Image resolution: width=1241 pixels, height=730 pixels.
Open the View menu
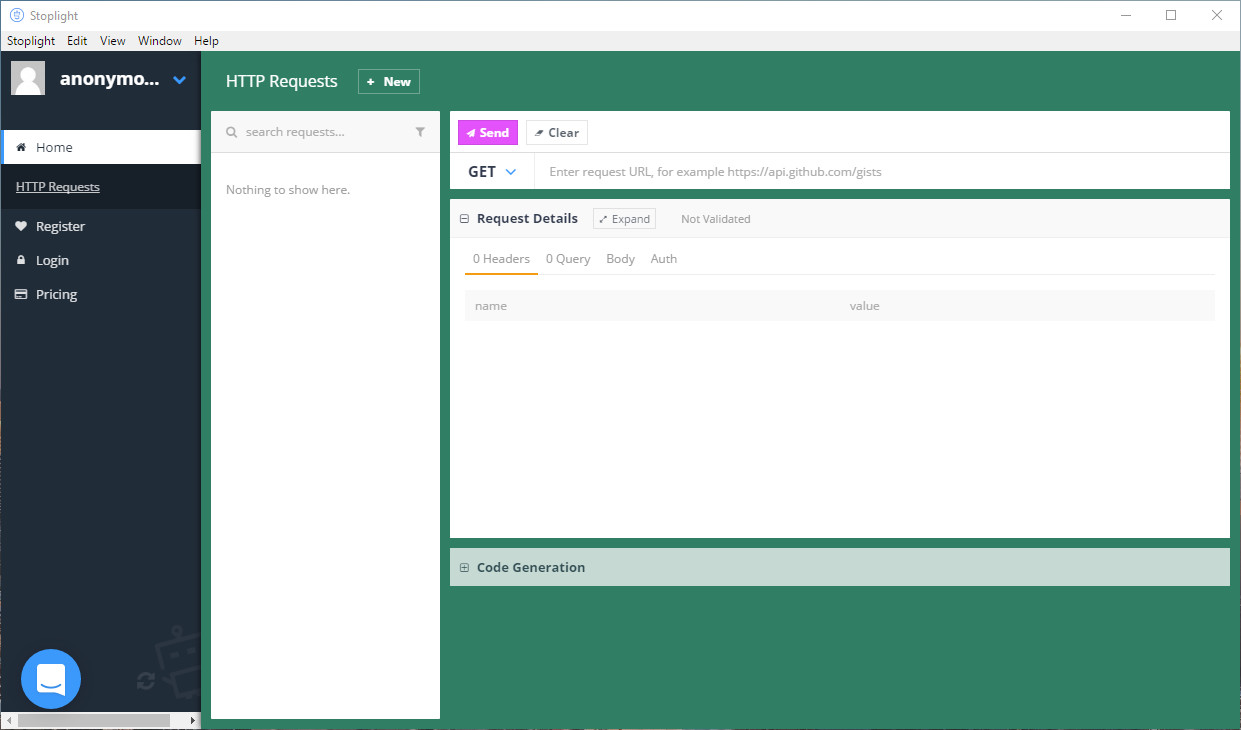[113, 41]
